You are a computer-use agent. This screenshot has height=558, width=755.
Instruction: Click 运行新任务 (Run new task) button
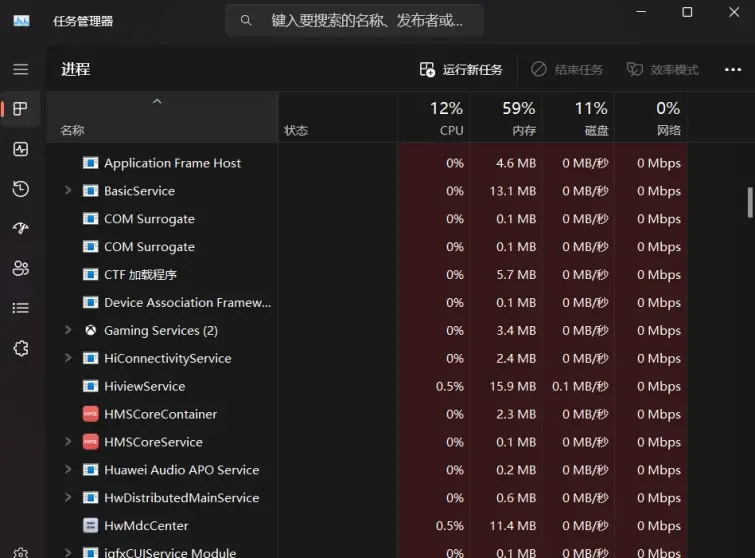461,70
